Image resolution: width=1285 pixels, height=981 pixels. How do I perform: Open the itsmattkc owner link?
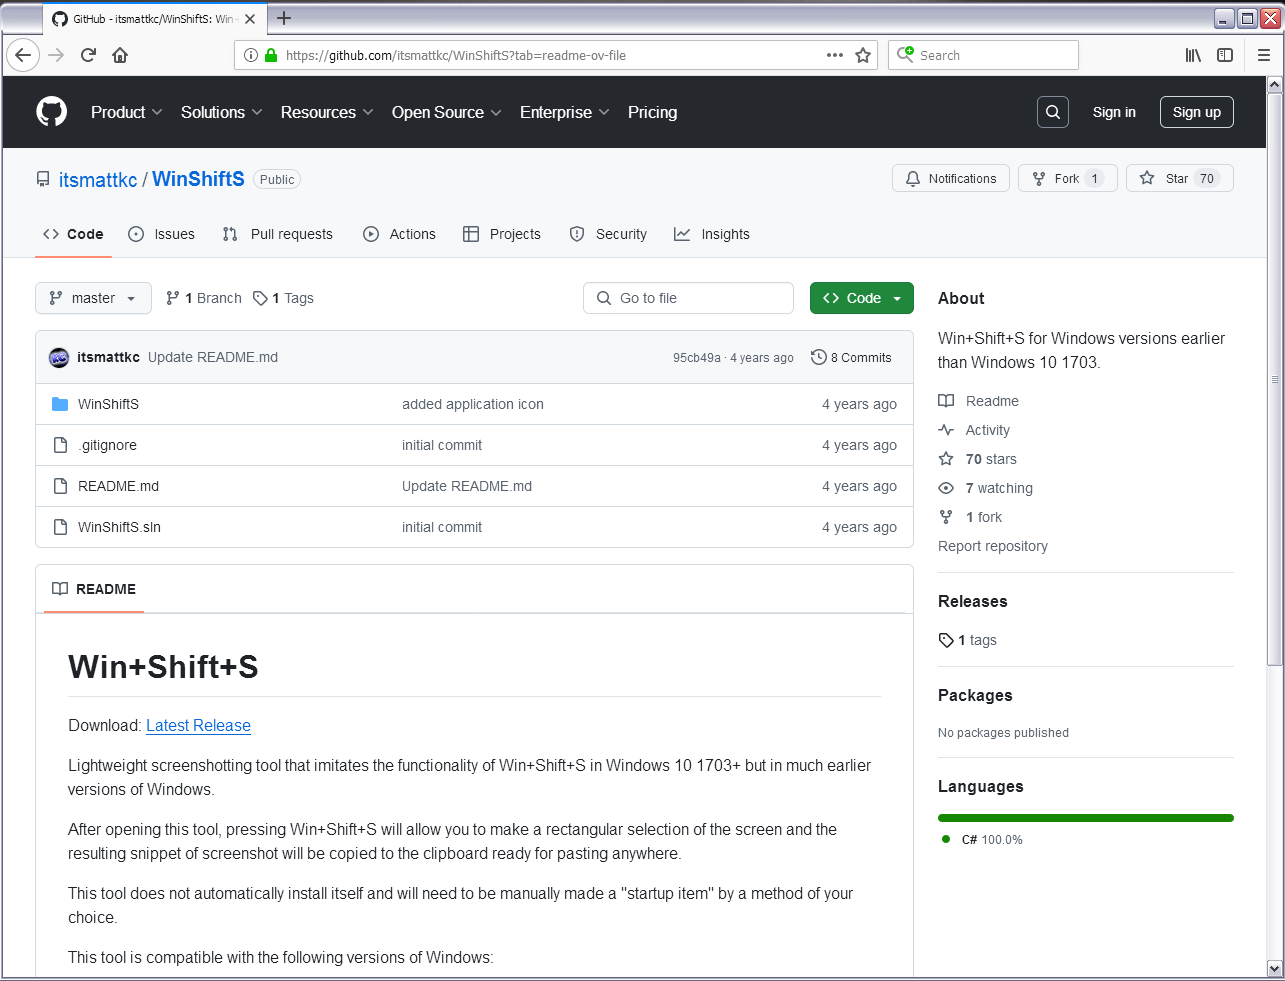[98, 179]
